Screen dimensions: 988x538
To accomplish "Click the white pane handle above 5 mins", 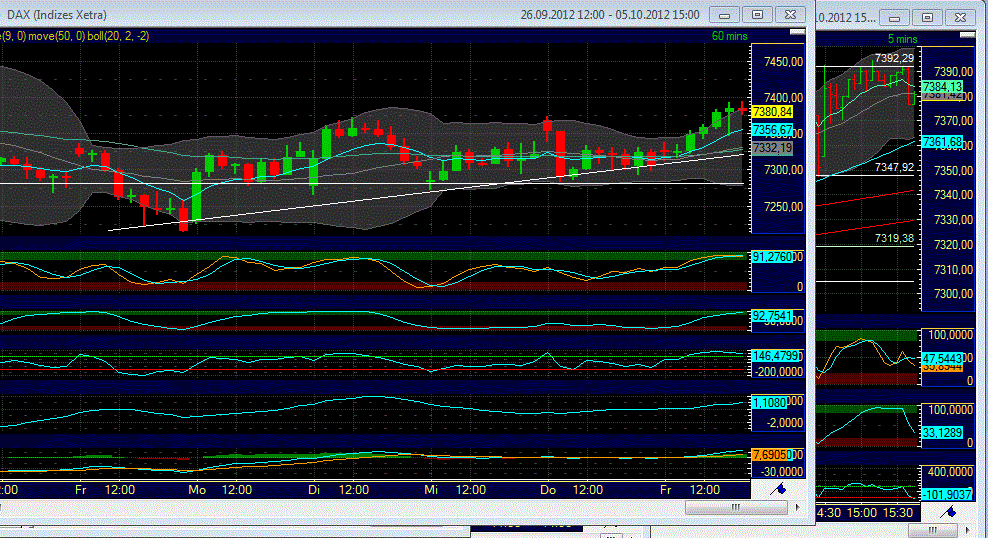I will coord(967,35).
